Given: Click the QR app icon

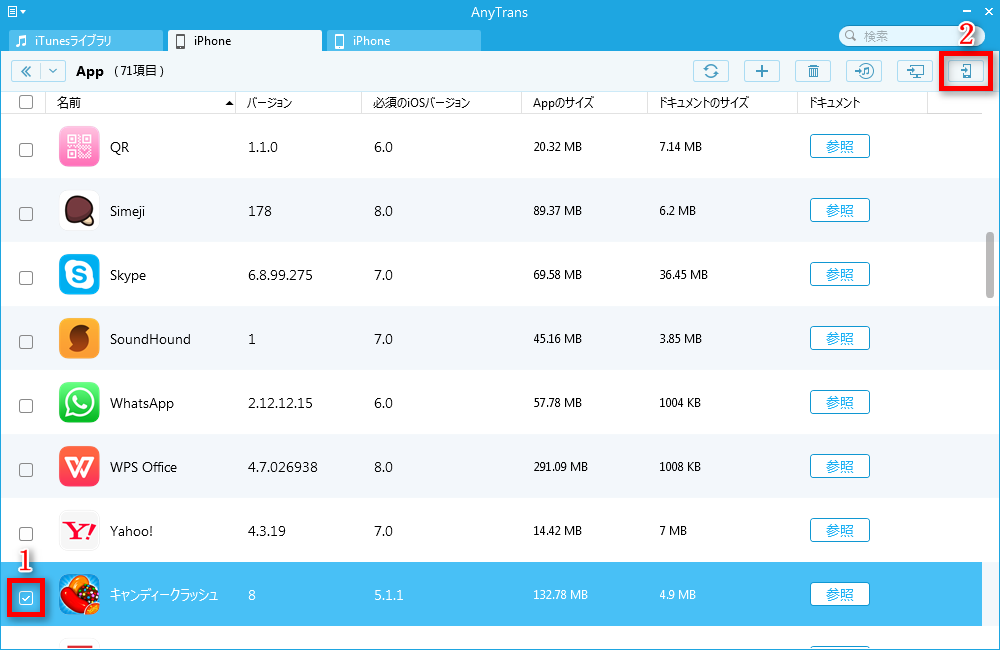Looking at the screenshot, I should [x=79, y=147].
